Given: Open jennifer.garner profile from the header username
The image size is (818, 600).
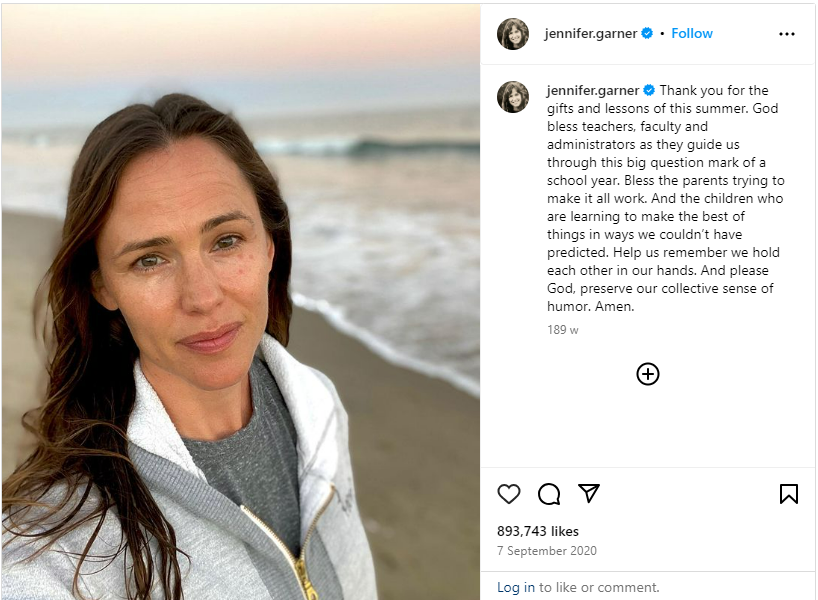Looking at the screenshot, I should coord(591,34).
